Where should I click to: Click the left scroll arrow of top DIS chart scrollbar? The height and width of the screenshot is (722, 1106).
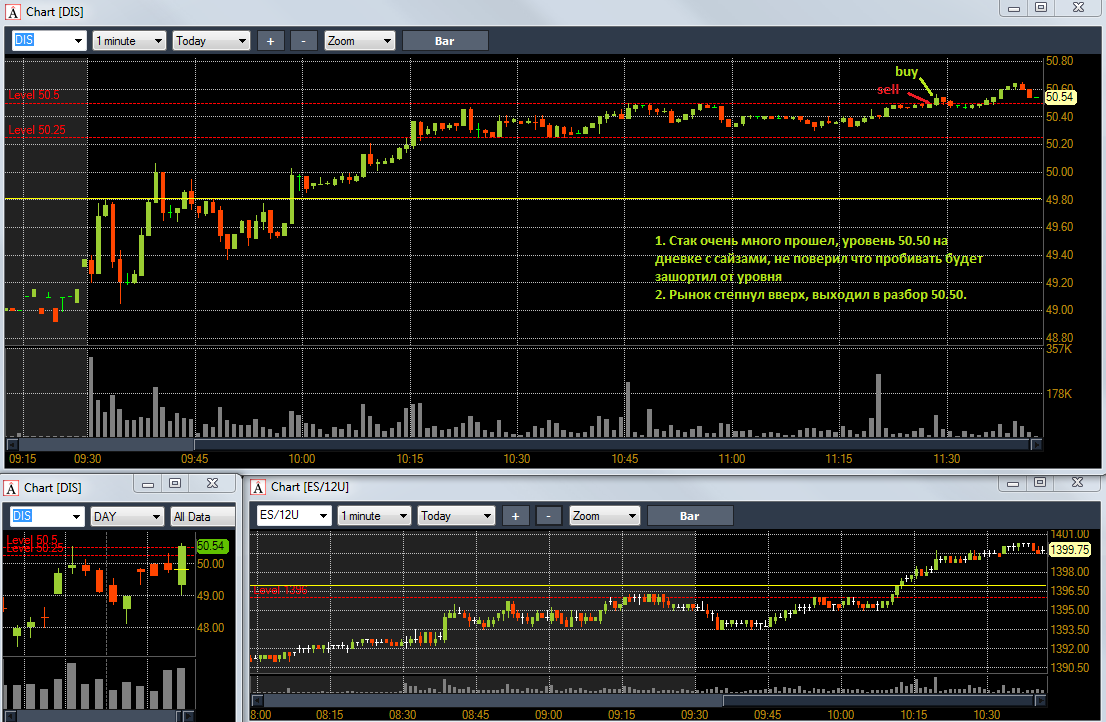tap(12, 444)
